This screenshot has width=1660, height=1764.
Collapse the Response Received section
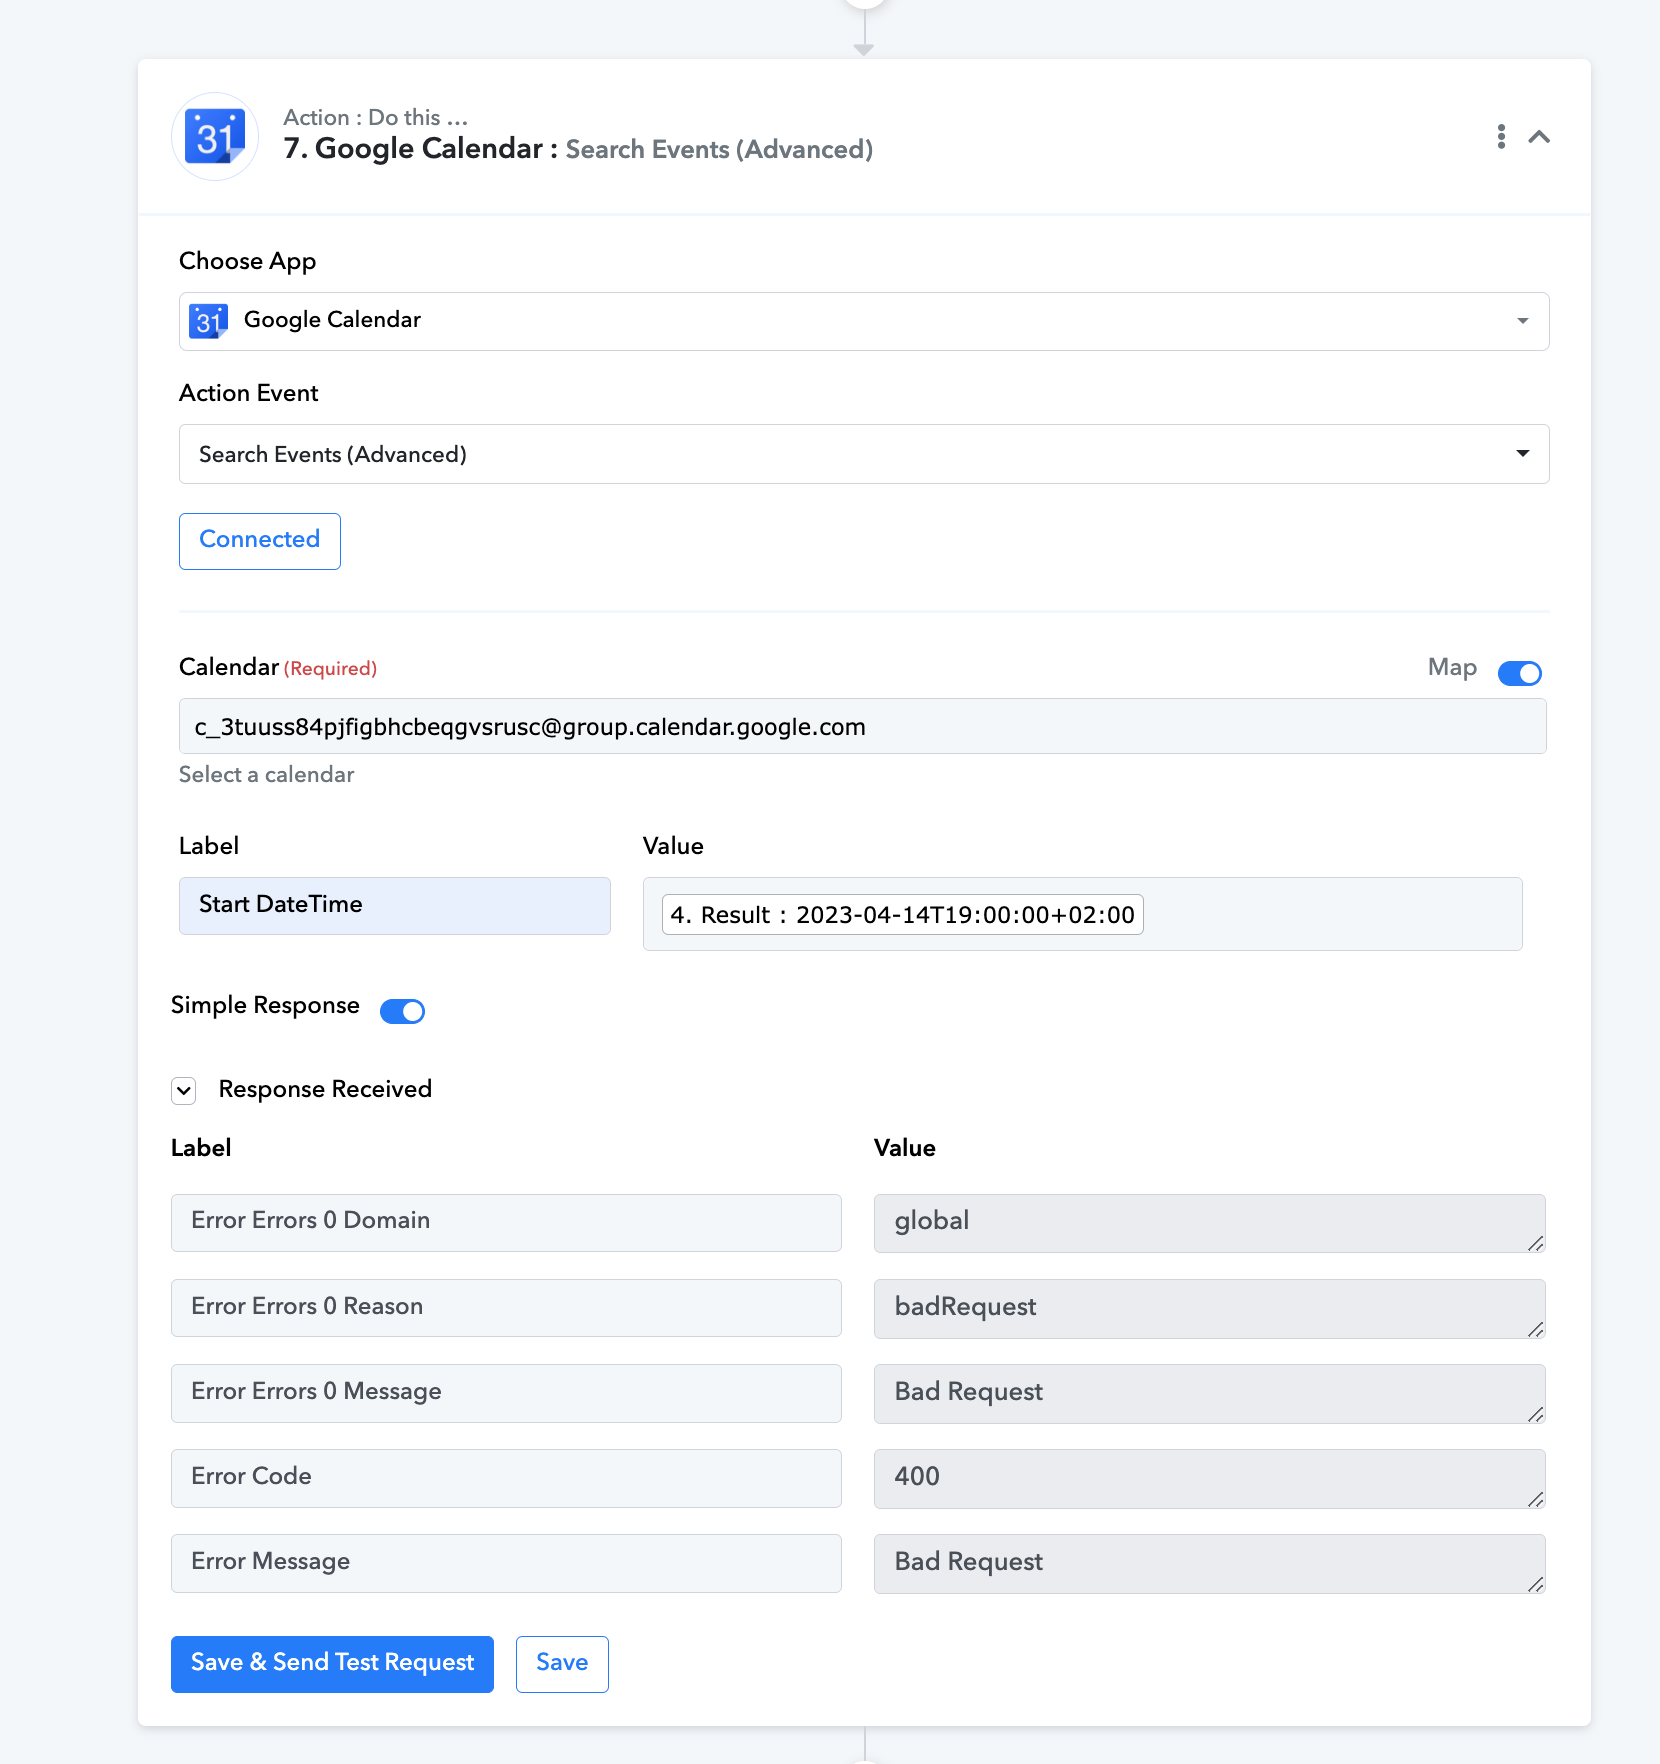pyautogui.click(x=184, y=1090)
